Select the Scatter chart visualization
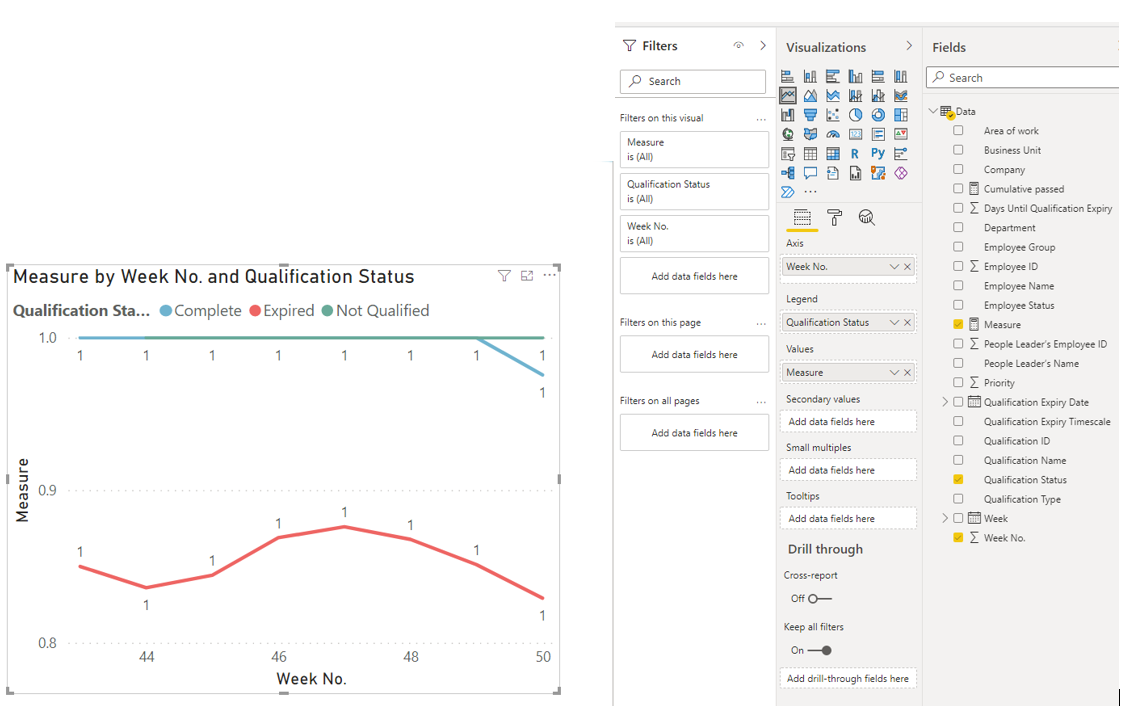 click(x=833, y=115)
